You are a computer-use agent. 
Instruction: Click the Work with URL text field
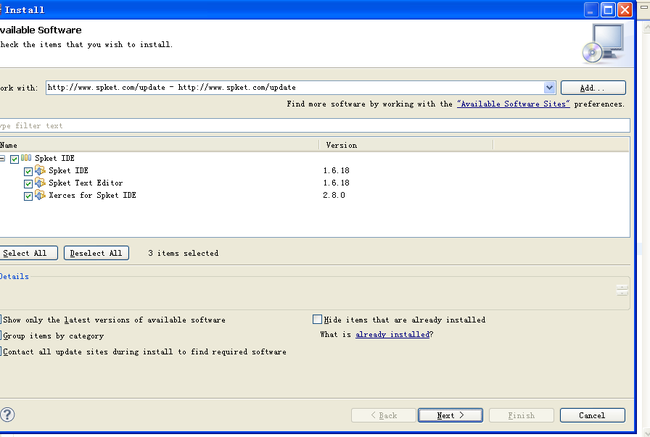295,87
